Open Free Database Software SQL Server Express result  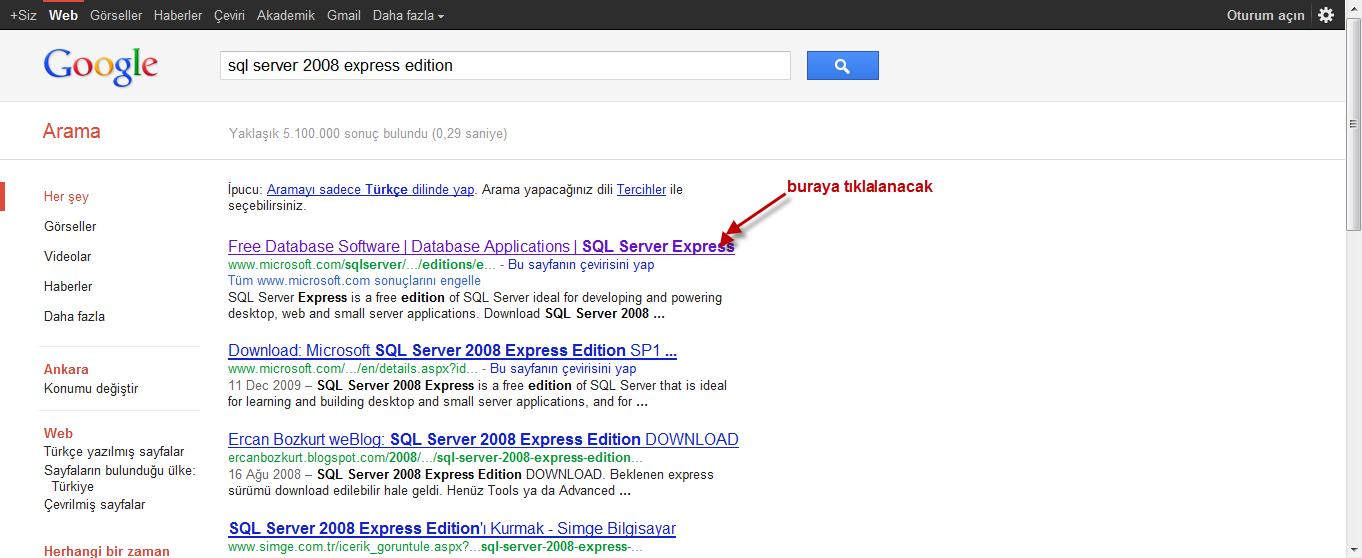481,247
